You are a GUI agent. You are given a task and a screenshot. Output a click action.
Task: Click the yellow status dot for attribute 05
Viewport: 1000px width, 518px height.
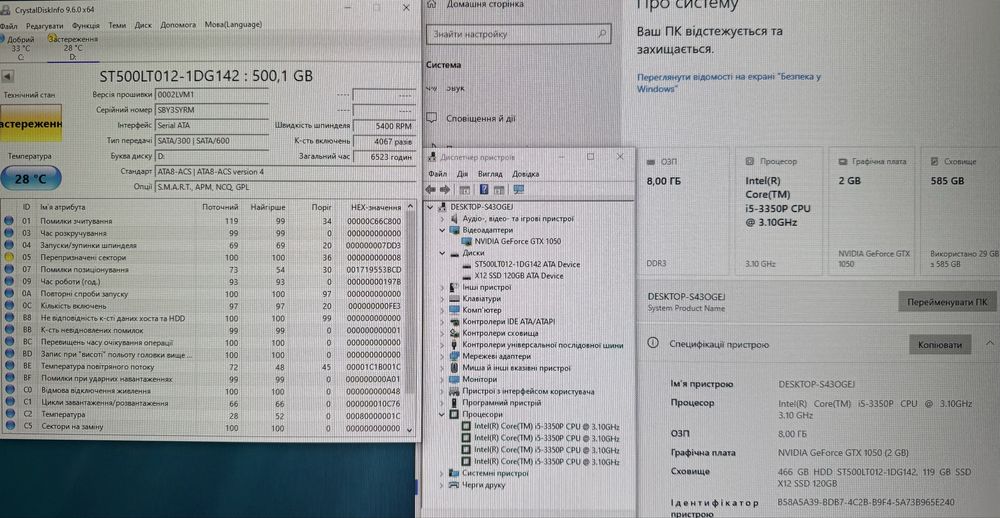[x=9, y=258]
